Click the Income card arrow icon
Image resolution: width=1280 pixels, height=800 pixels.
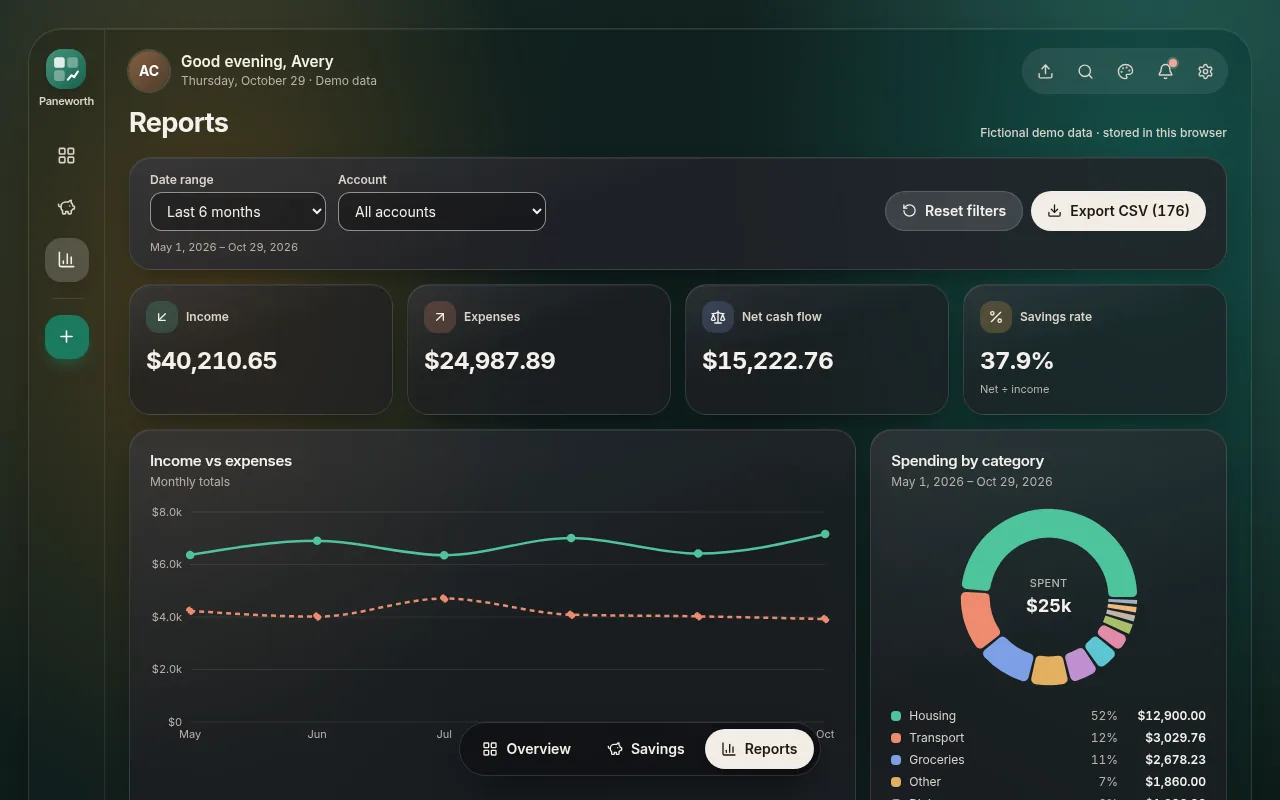tap(162, 317)
